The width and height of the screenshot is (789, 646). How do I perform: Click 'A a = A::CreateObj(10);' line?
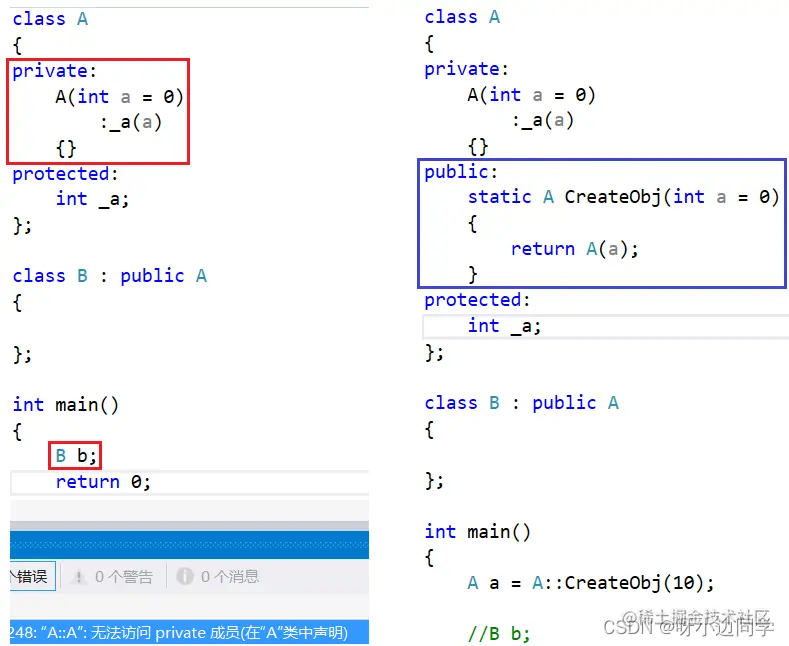pos(590,583)
